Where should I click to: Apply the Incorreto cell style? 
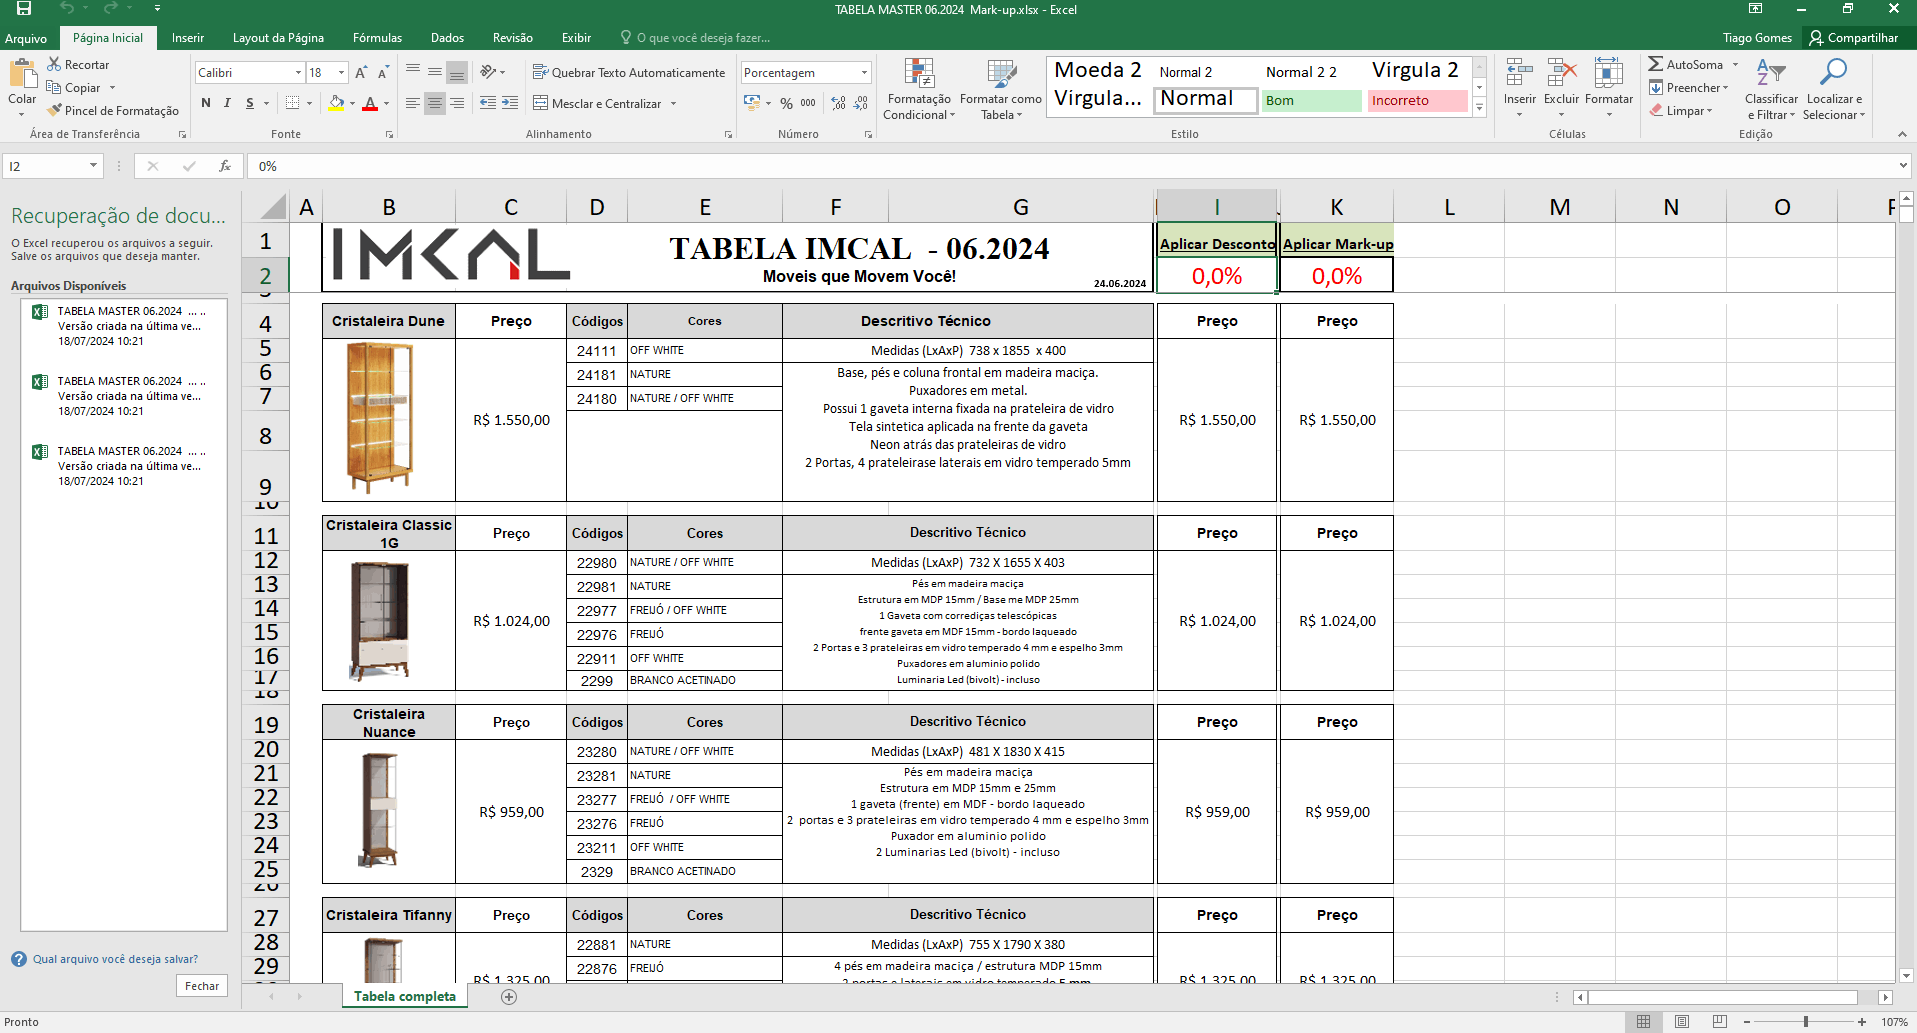pos(1417,100)
